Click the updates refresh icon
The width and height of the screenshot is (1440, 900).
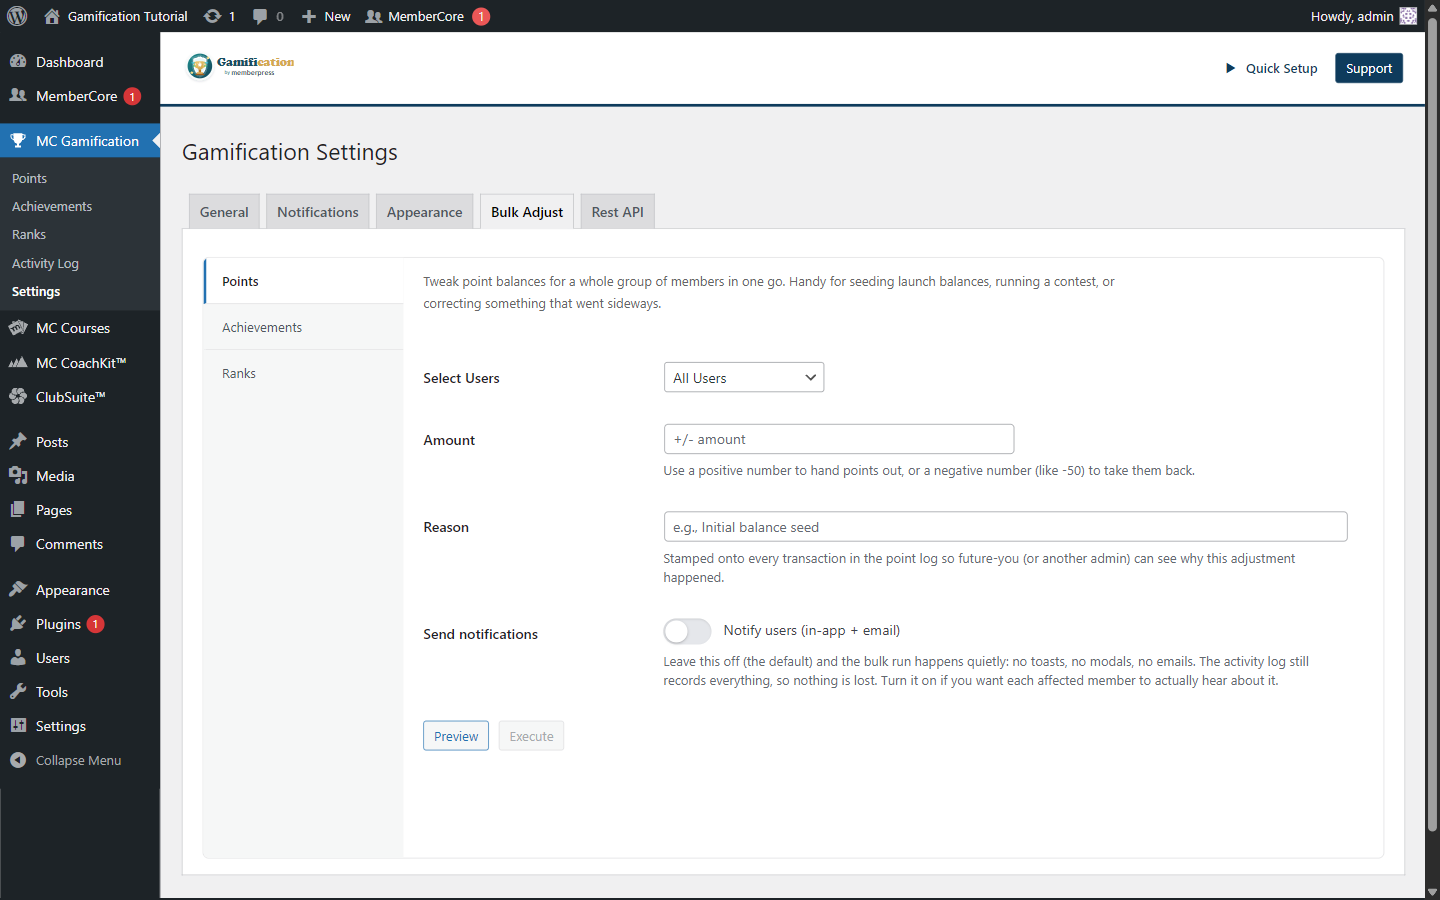tap(212, 16)
